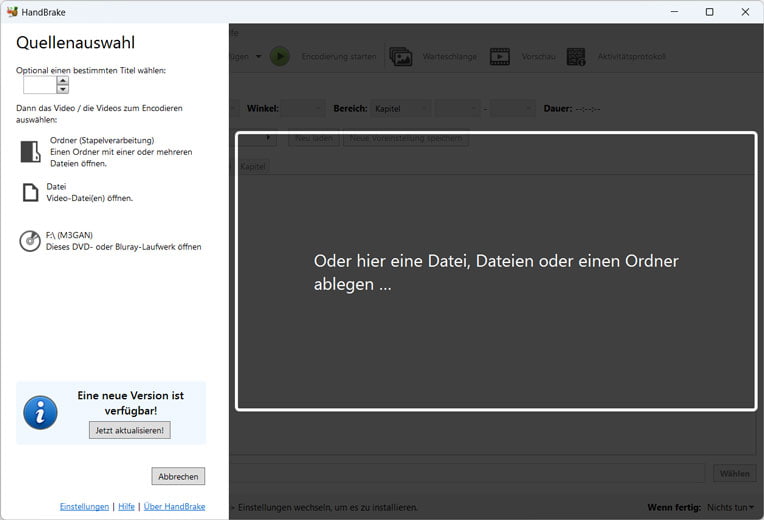Open the start chapter dropdown after Kapitel
This screenshot has height=520, width=764.
pos(458,108)
